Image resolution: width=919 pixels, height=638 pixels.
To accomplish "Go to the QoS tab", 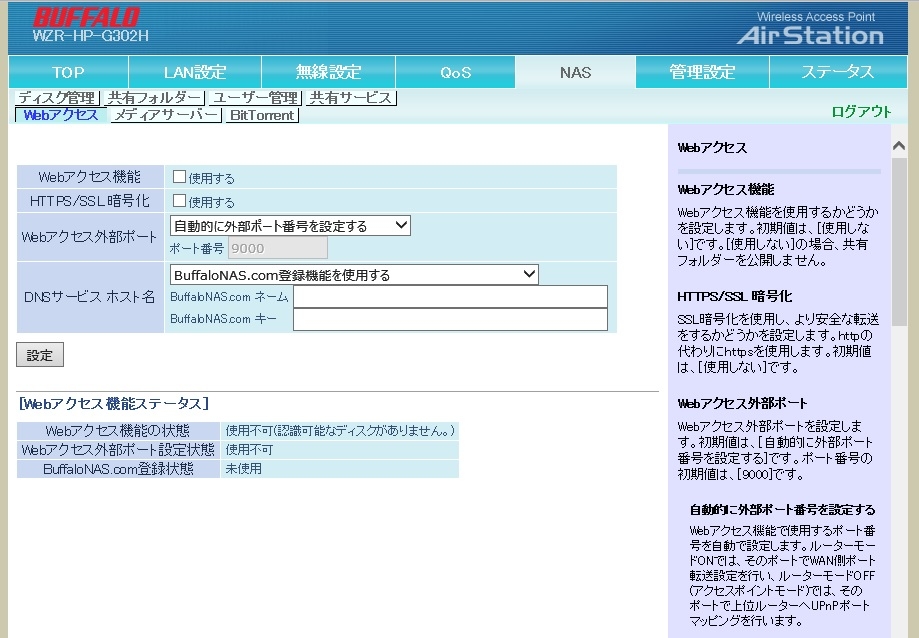I will [455, 72].
